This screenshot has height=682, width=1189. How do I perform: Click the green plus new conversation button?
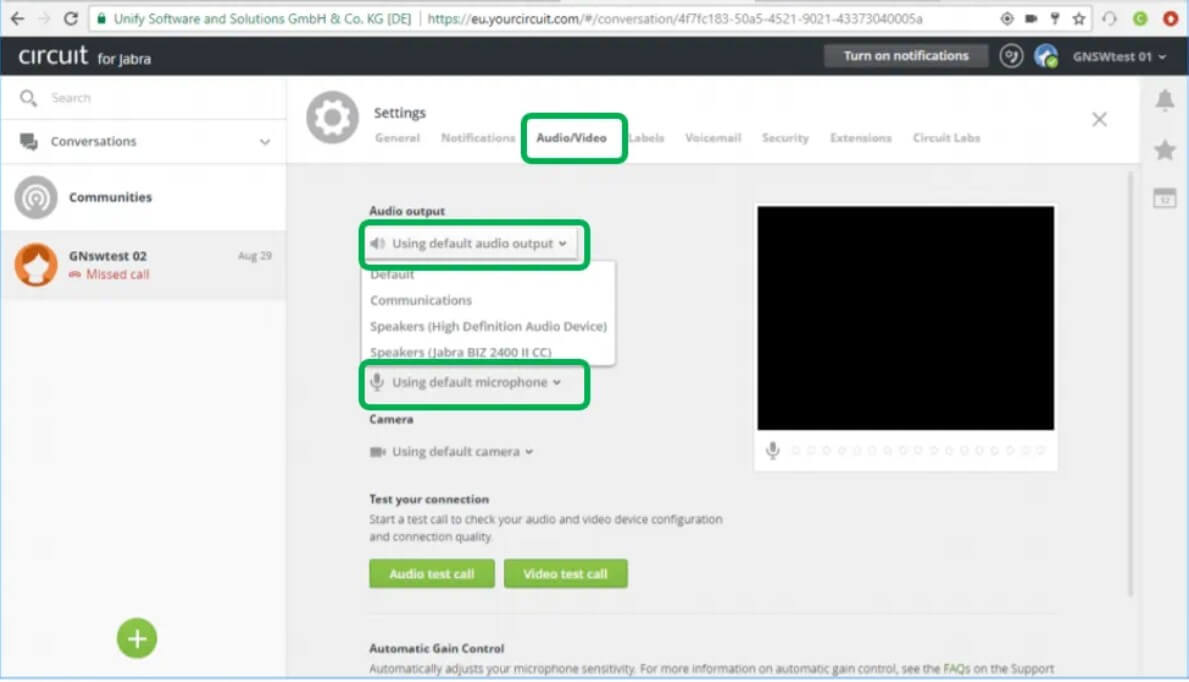click(137, 638)
